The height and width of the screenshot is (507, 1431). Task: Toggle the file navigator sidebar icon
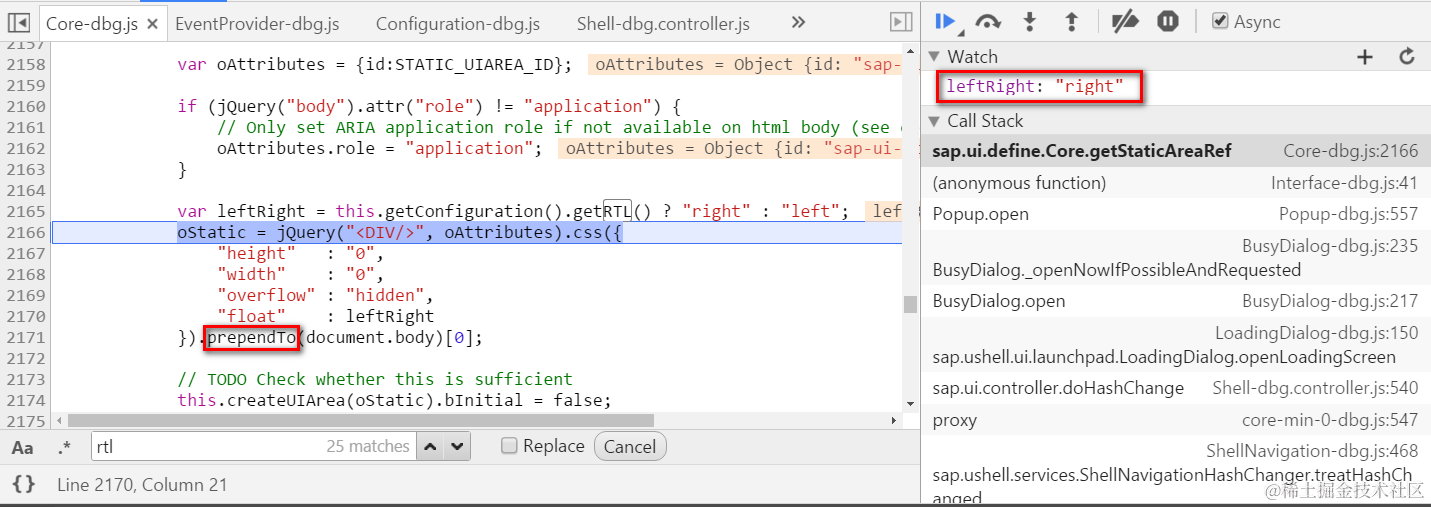(18, 22)
